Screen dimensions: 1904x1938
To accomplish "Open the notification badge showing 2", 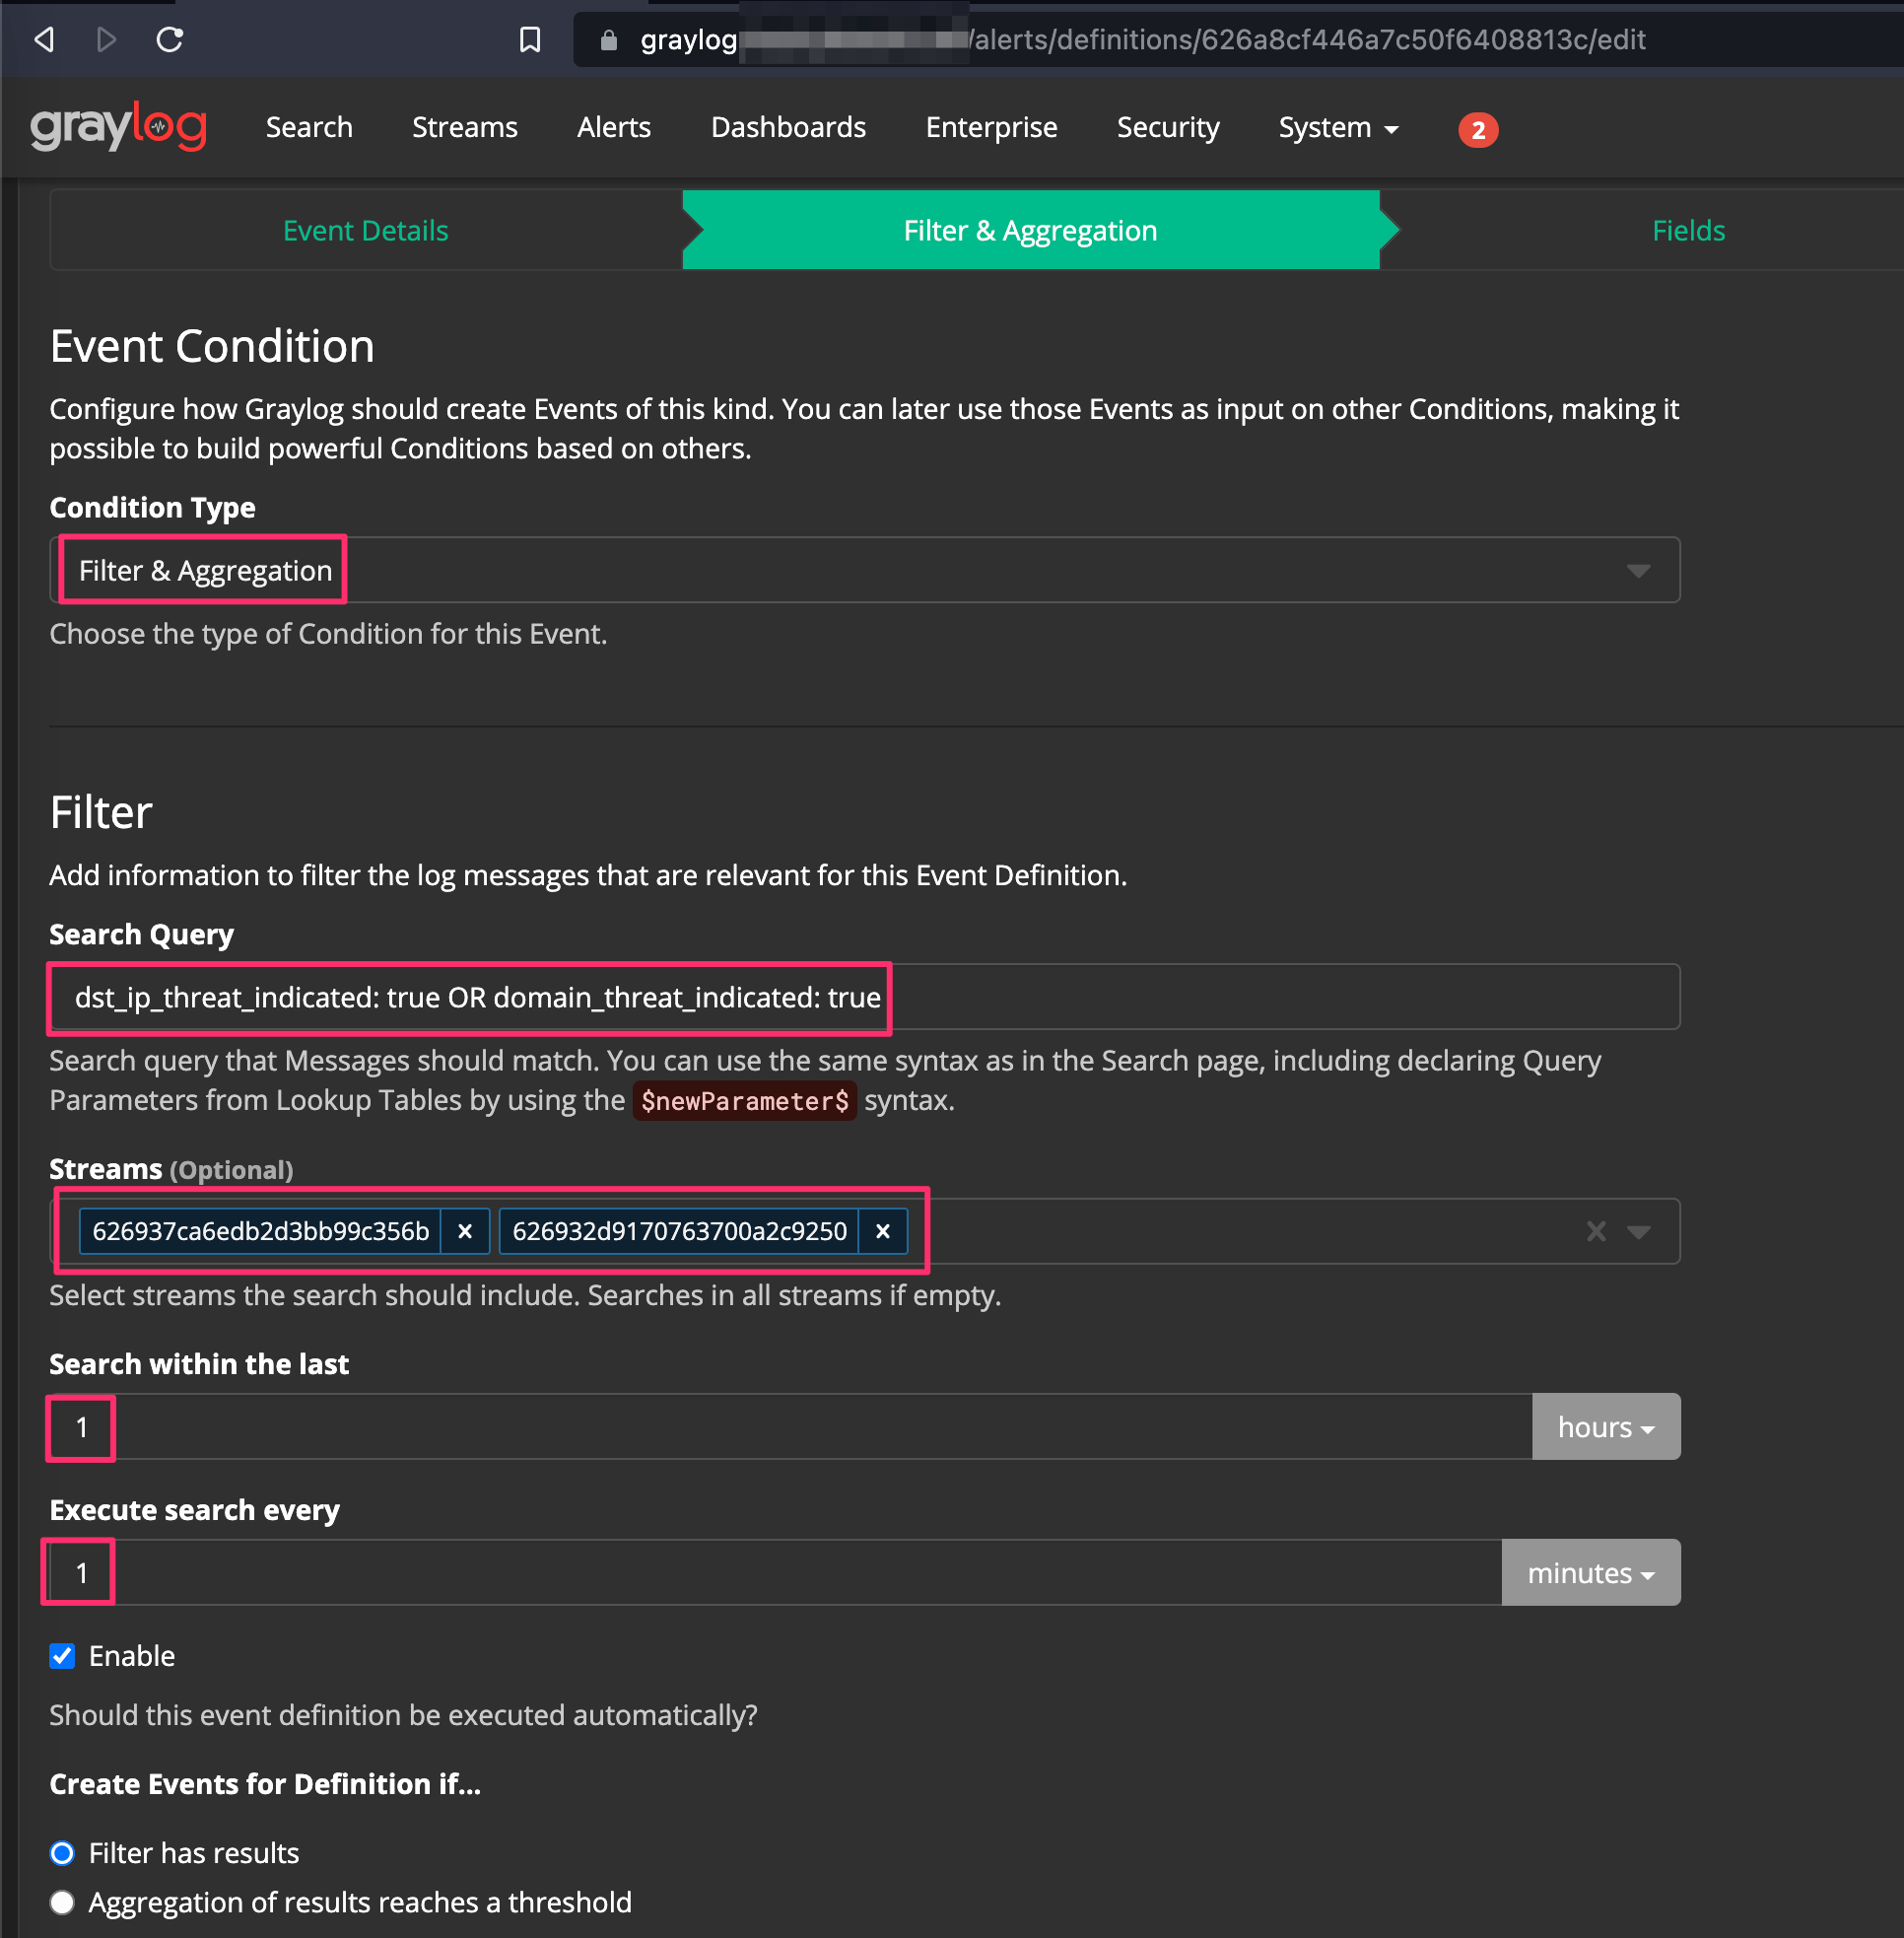I will [1478, 129].
